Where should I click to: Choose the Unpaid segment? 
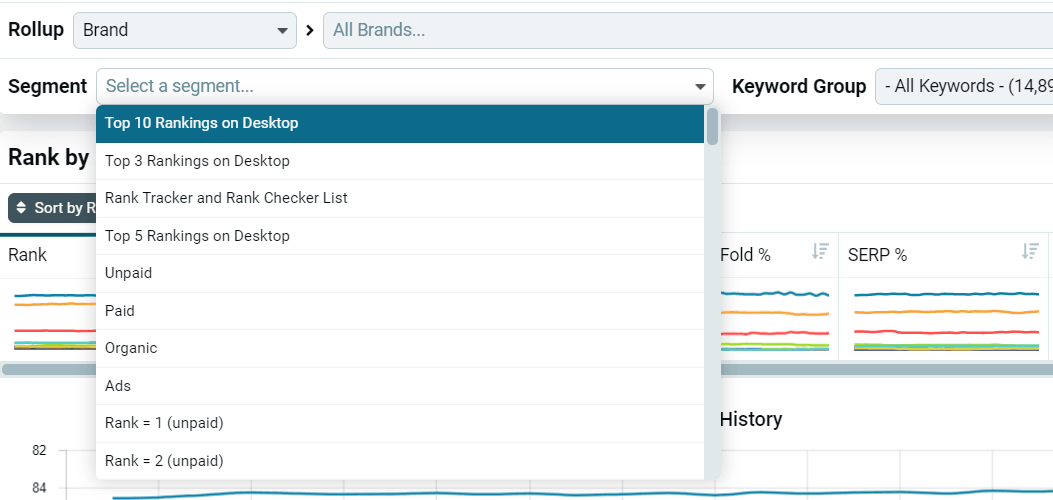(x=400, y=273)
